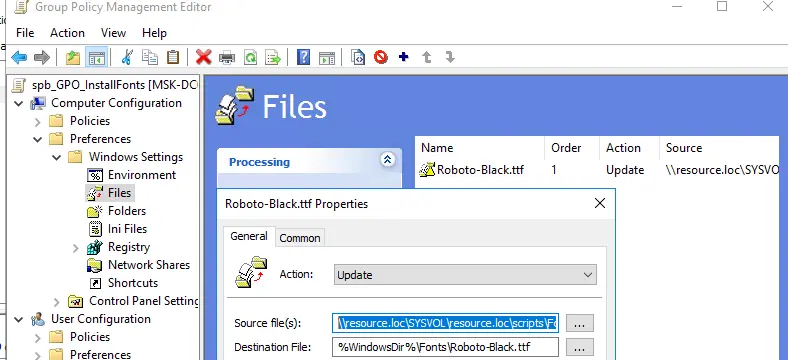Image resolution: width=788 pixels, height=360 pixels.
Task: Collapse the Windows Settings tree node
Action: point(57,157)
